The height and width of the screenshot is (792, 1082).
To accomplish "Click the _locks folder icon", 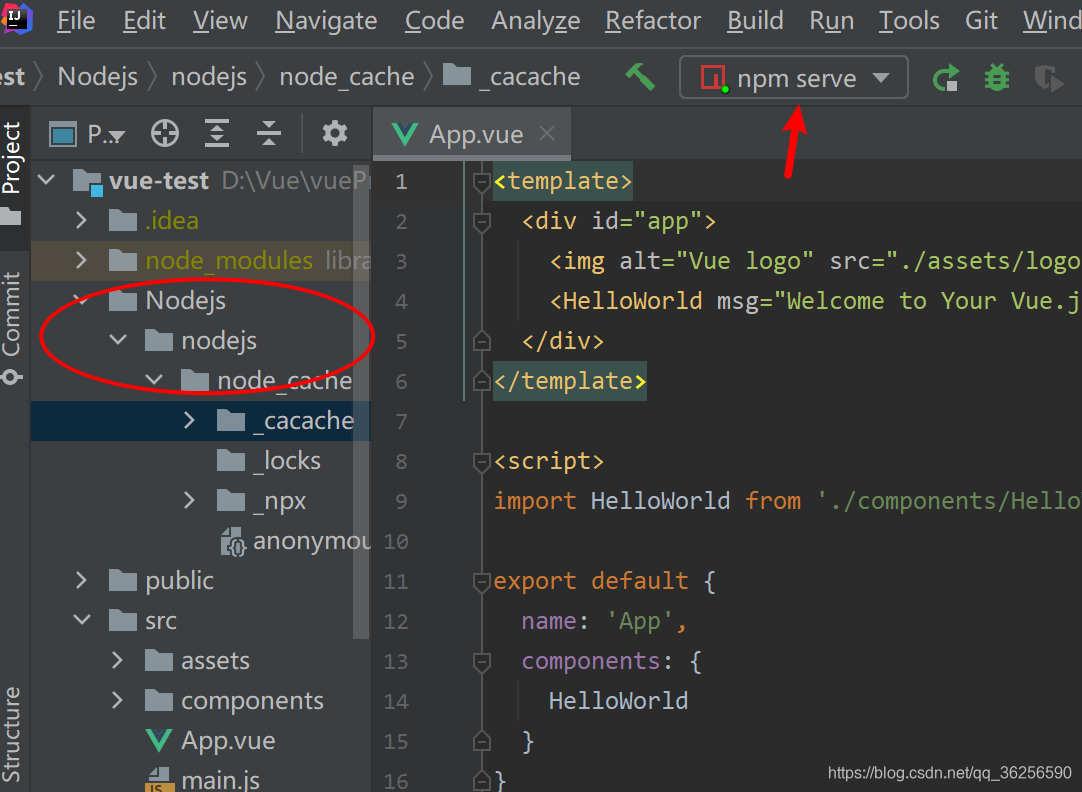I will pos(230,460).
